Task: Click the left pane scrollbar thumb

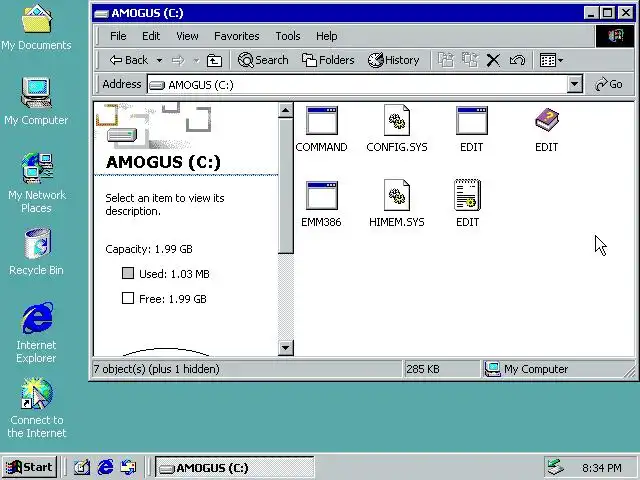Action: [285, 186]
